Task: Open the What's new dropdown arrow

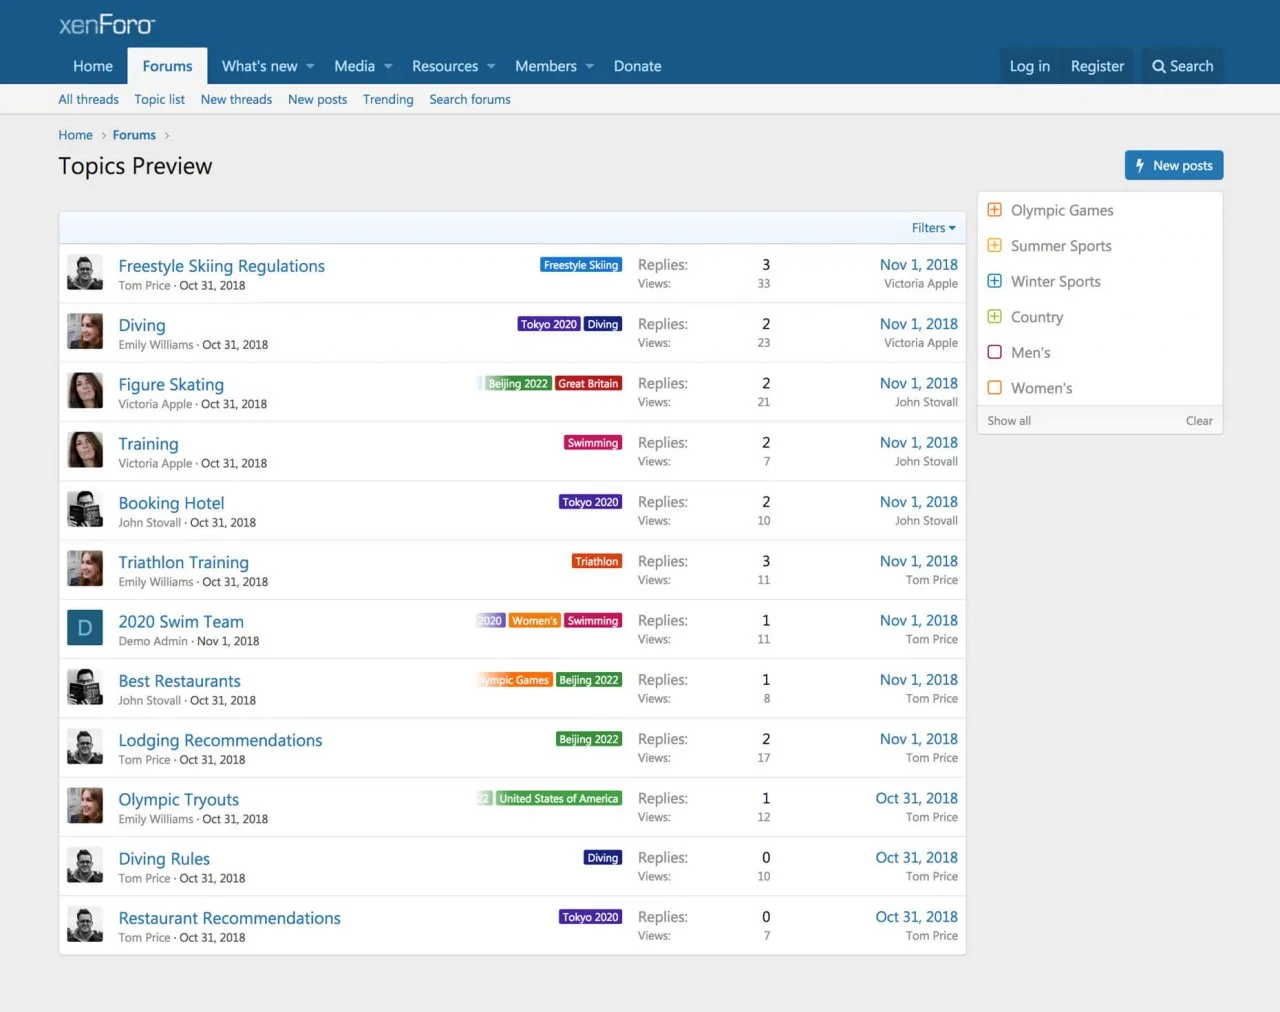Action: pyautogui.click(x=311, y=67)
